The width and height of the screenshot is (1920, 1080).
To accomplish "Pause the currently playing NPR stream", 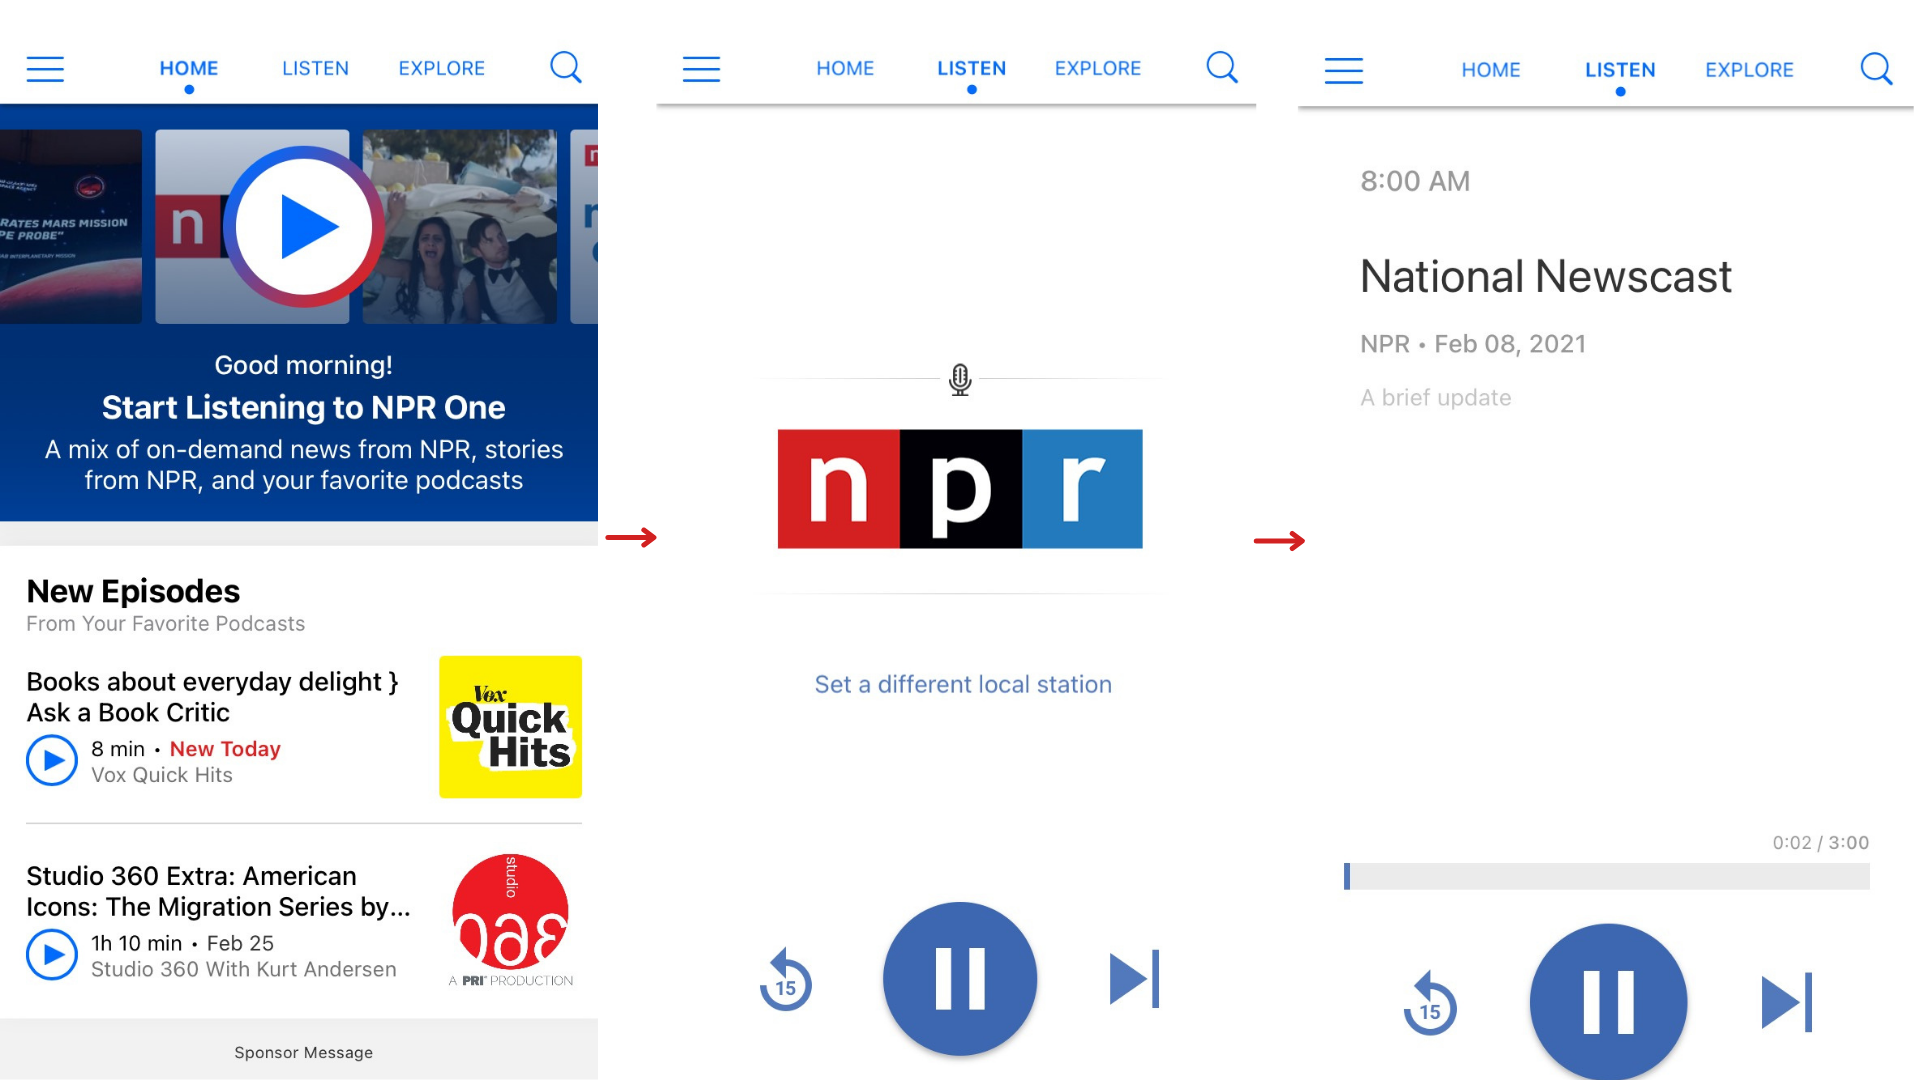I will click(x=959, y=978).
